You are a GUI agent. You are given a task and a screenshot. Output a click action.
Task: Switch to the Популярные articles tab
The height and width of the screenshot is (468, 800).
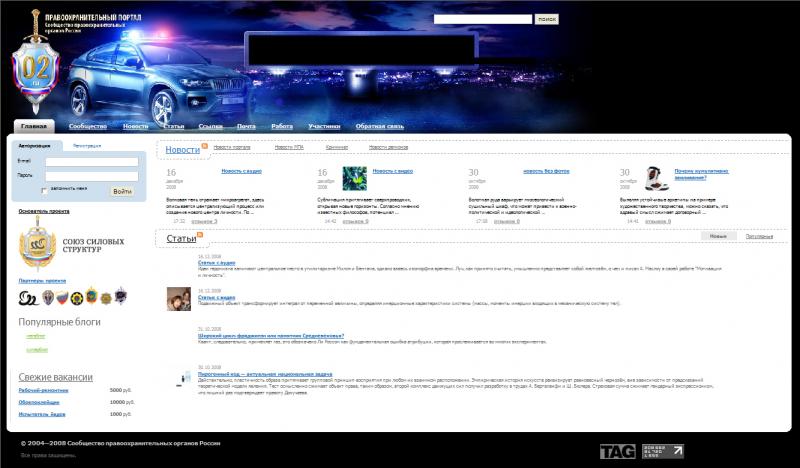pos(759,236)
